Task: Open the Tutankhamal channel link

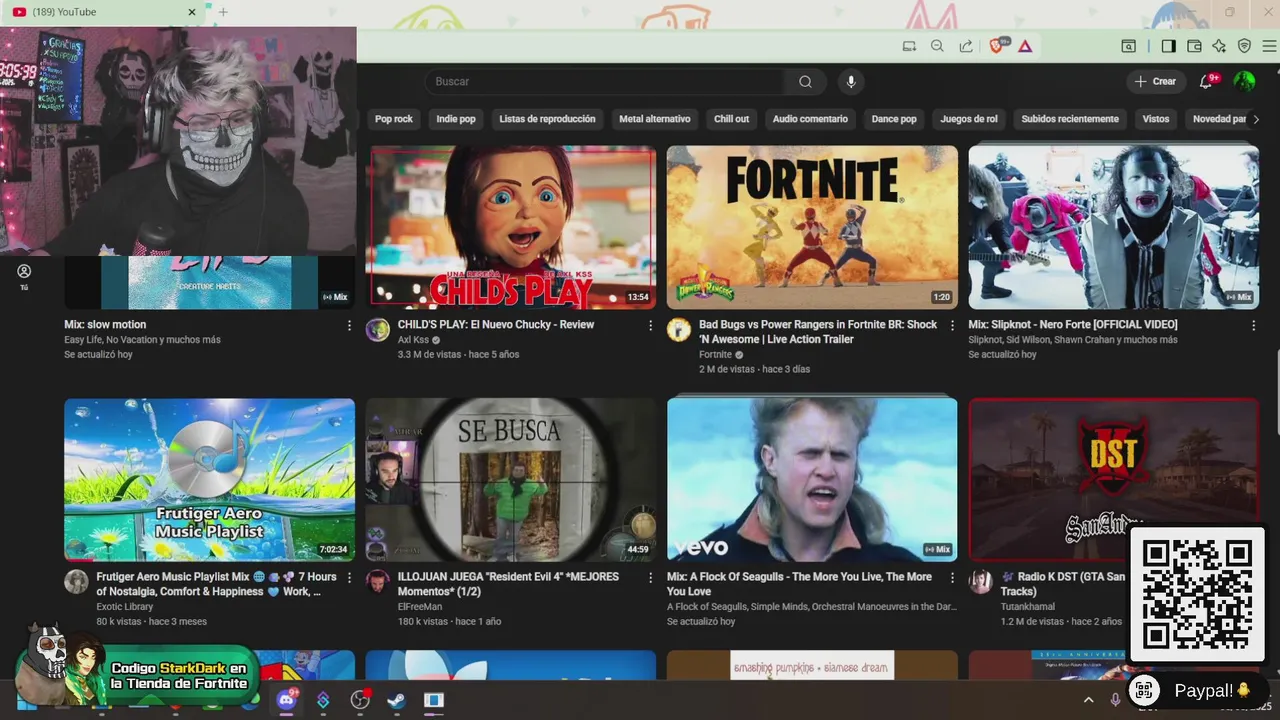Action: click(1028, 607)
